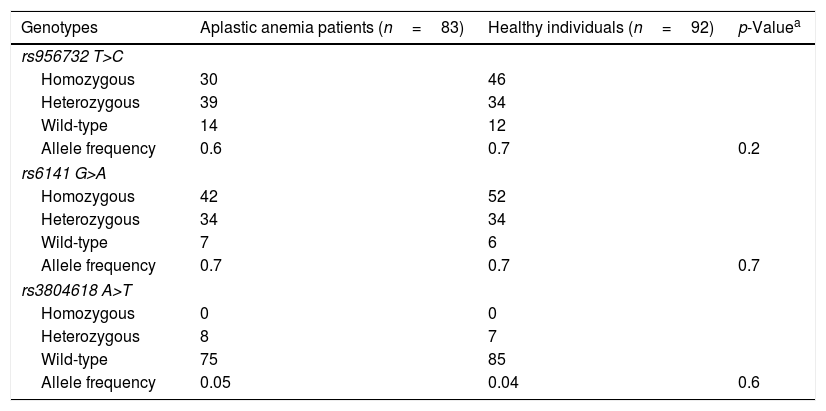Click the value 42 for rs6141 homozygous patients
Viewport: 826px width, 411px height.
click(x=209, y=196)
